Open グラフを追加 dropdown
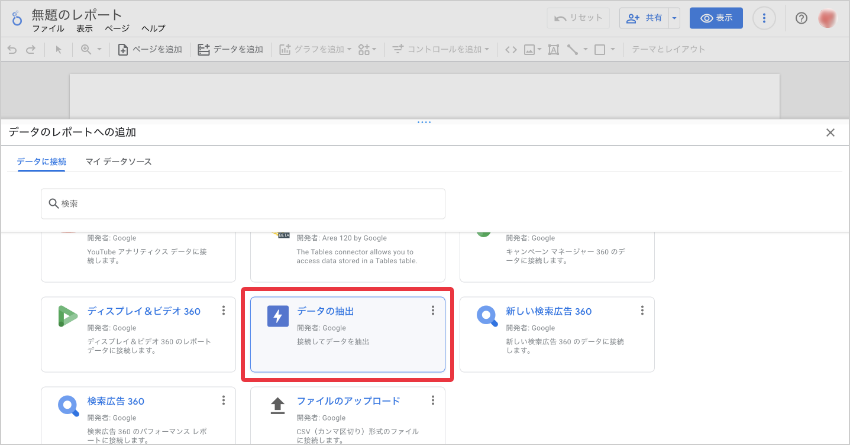 (x=315, y=49)
